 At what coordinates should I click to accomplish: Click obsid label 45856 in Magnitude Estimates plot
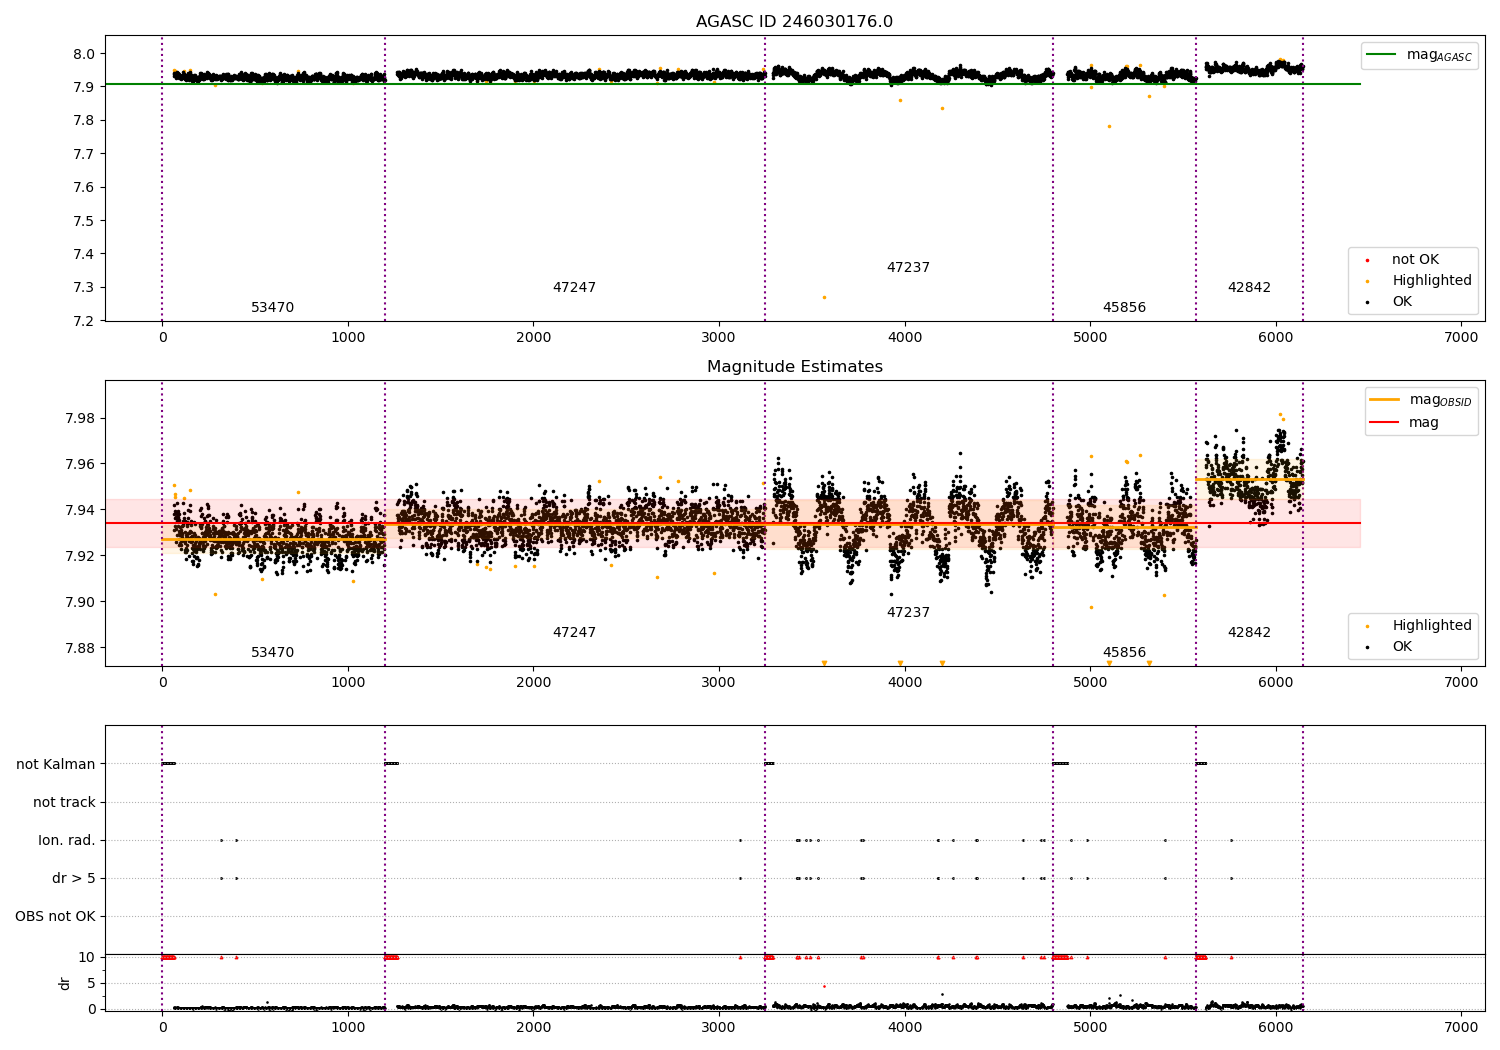coord(1124,653)
